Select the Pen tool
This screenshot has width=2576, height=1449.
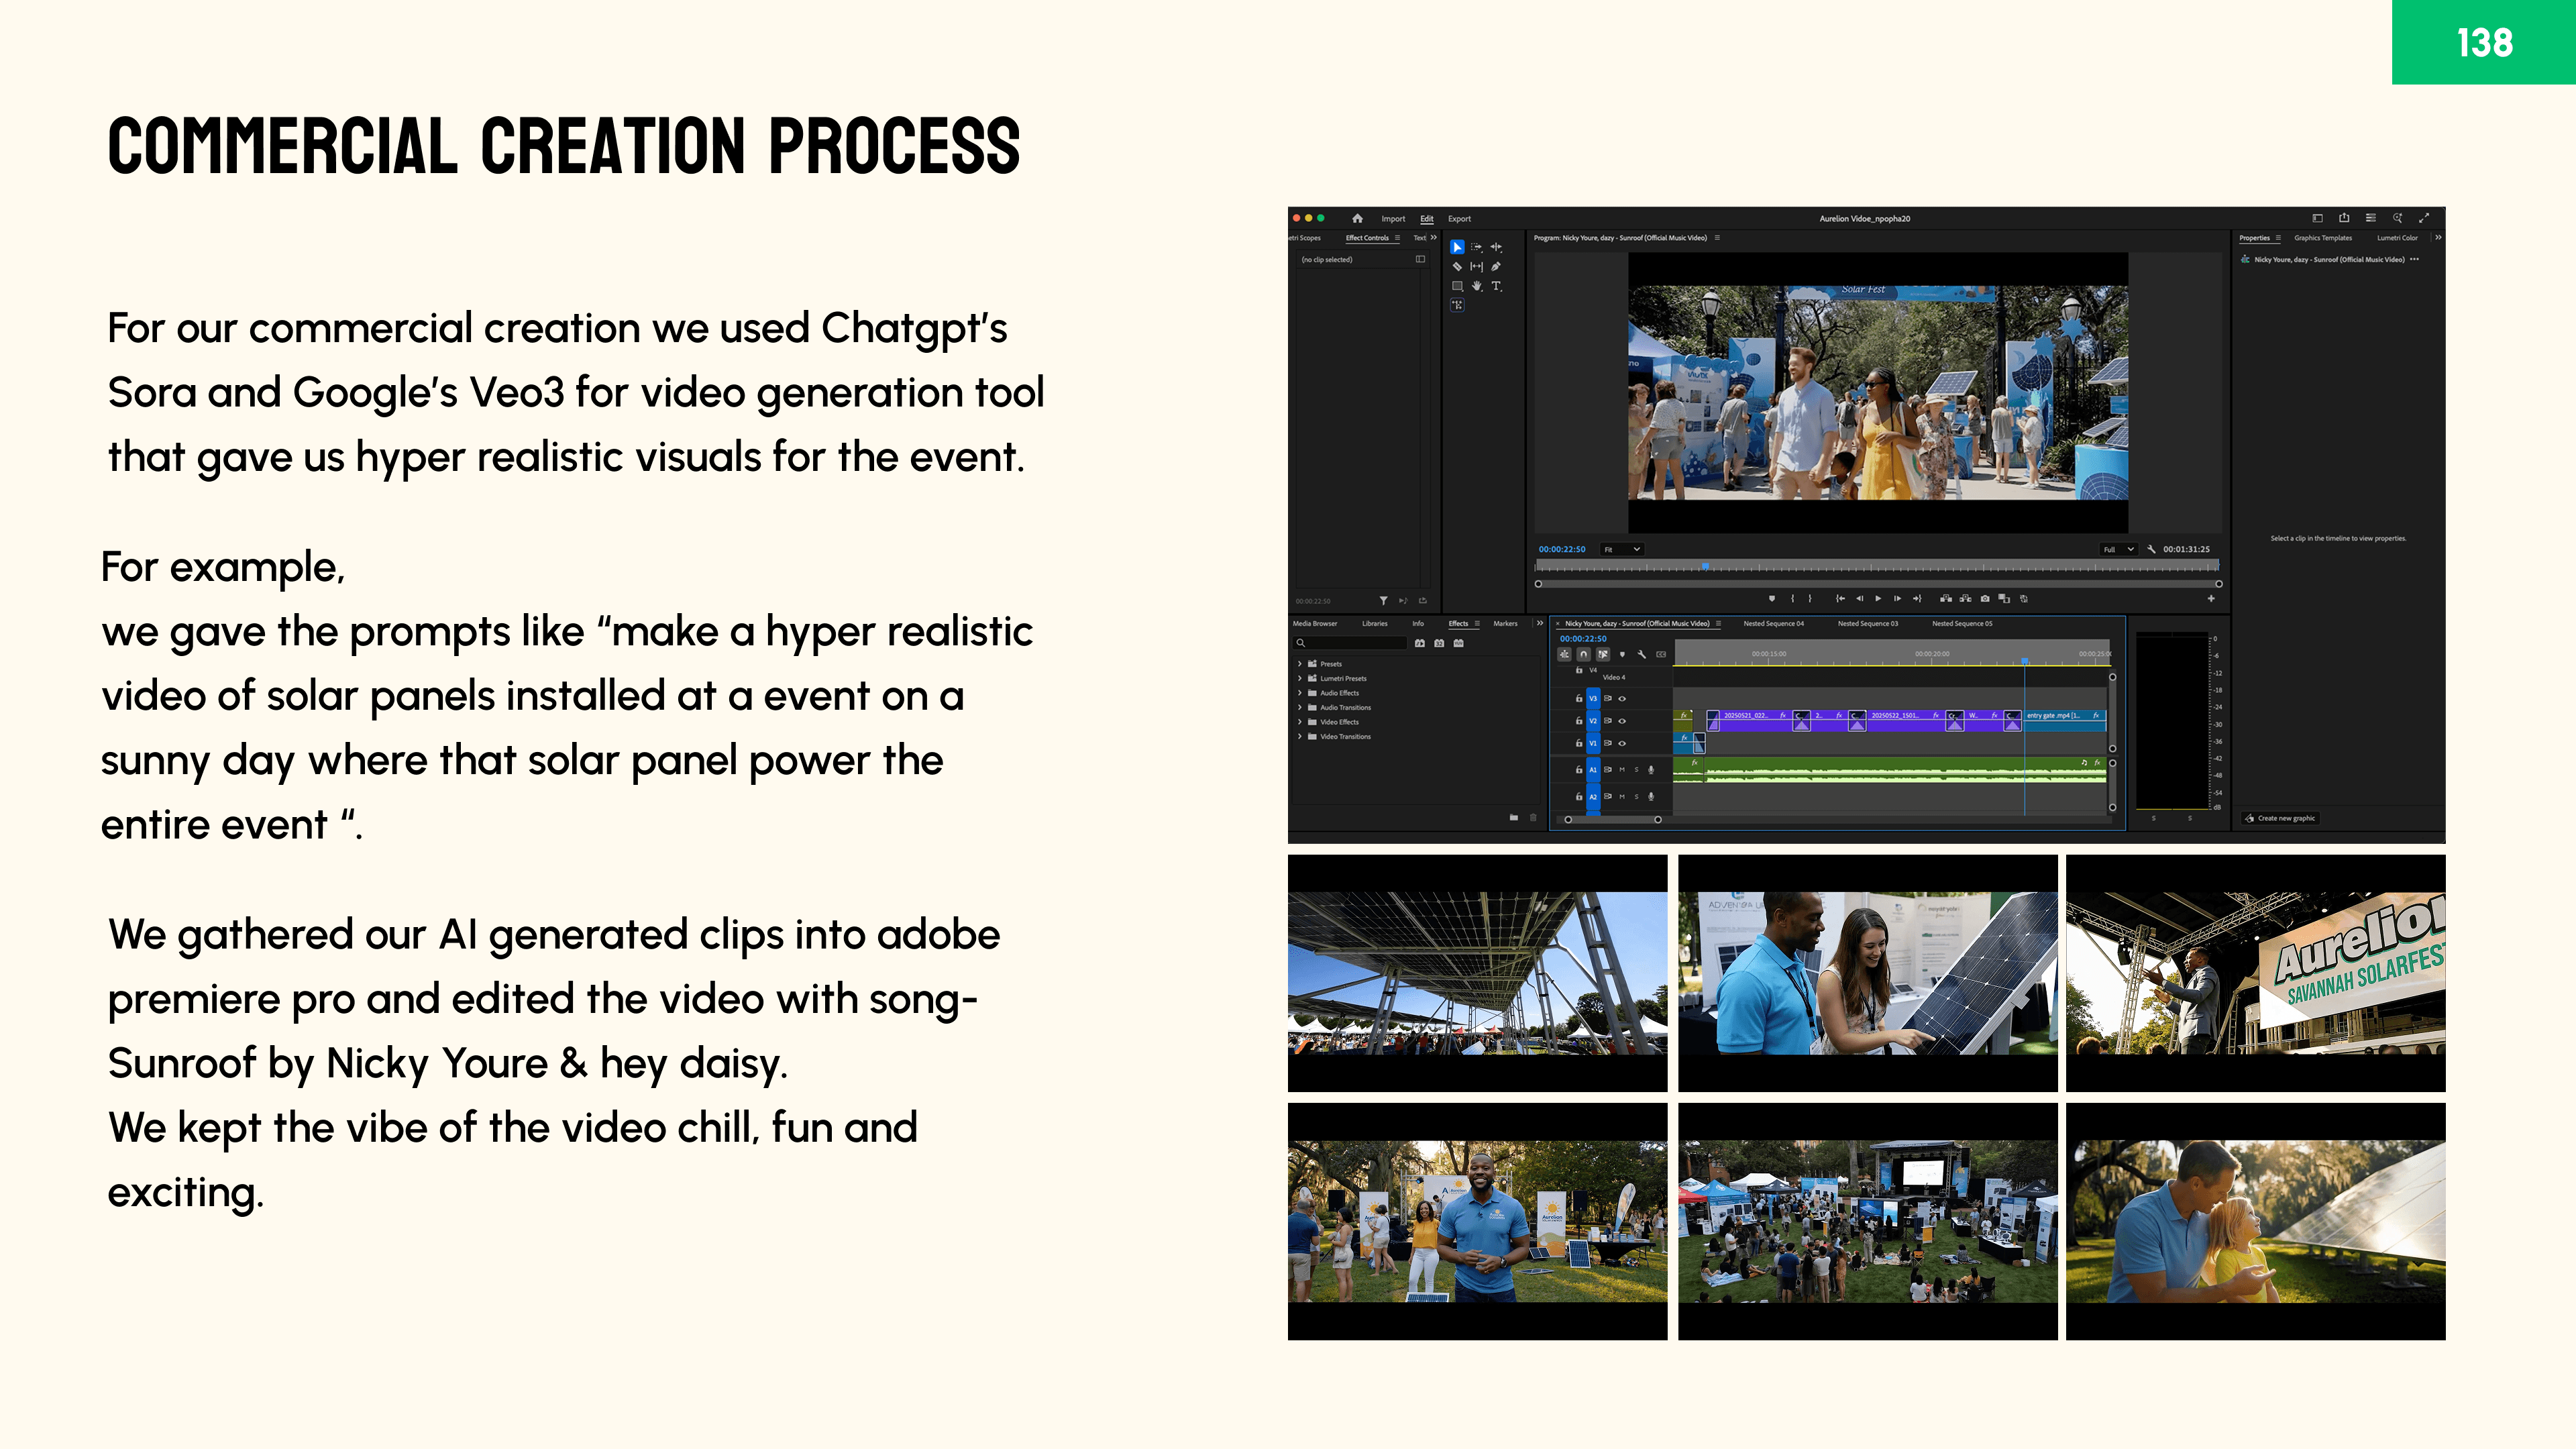[x=1496, y=267]
